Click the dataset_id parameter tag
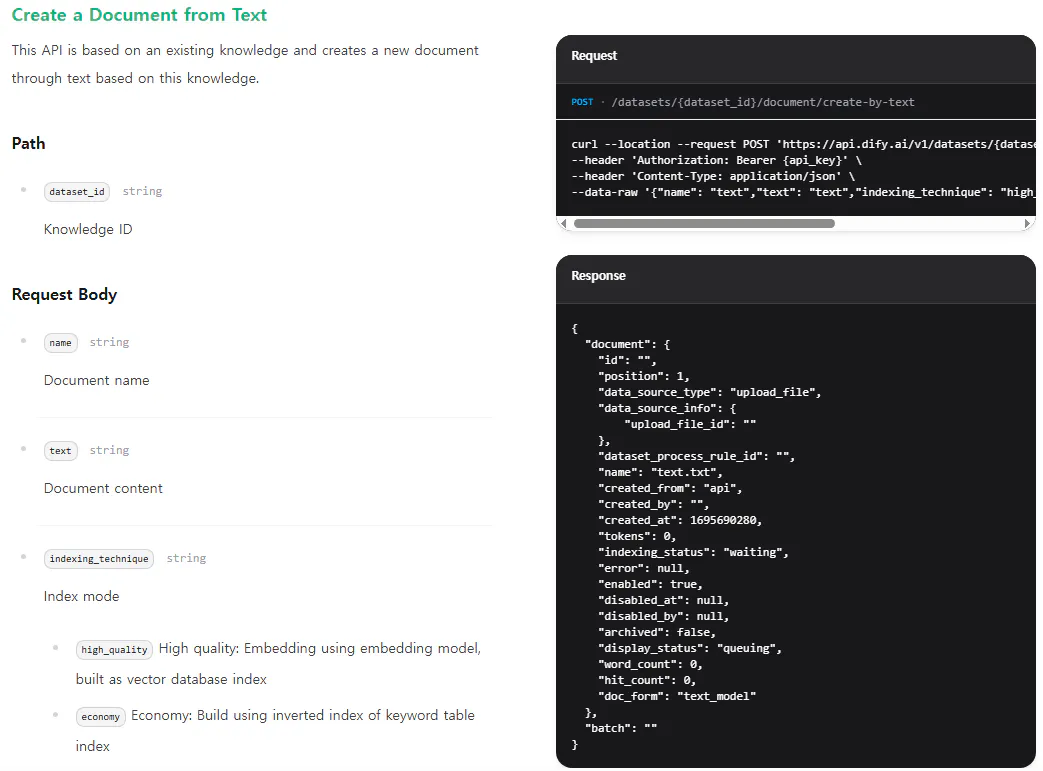 click(x=76, y=192)
